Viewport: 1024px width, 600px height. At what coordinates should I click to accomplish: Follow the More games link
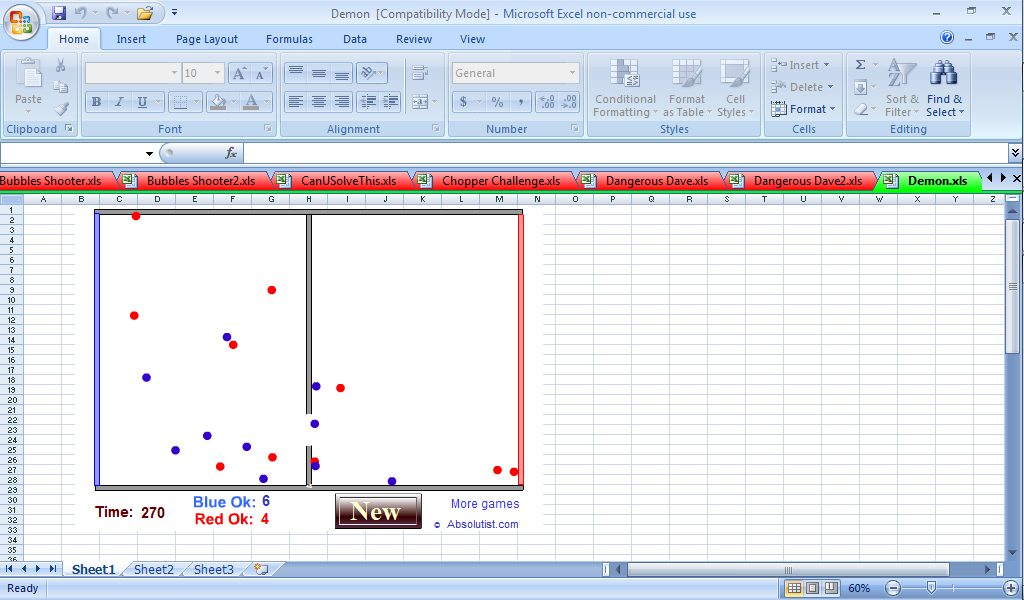(x=485, y=504)
